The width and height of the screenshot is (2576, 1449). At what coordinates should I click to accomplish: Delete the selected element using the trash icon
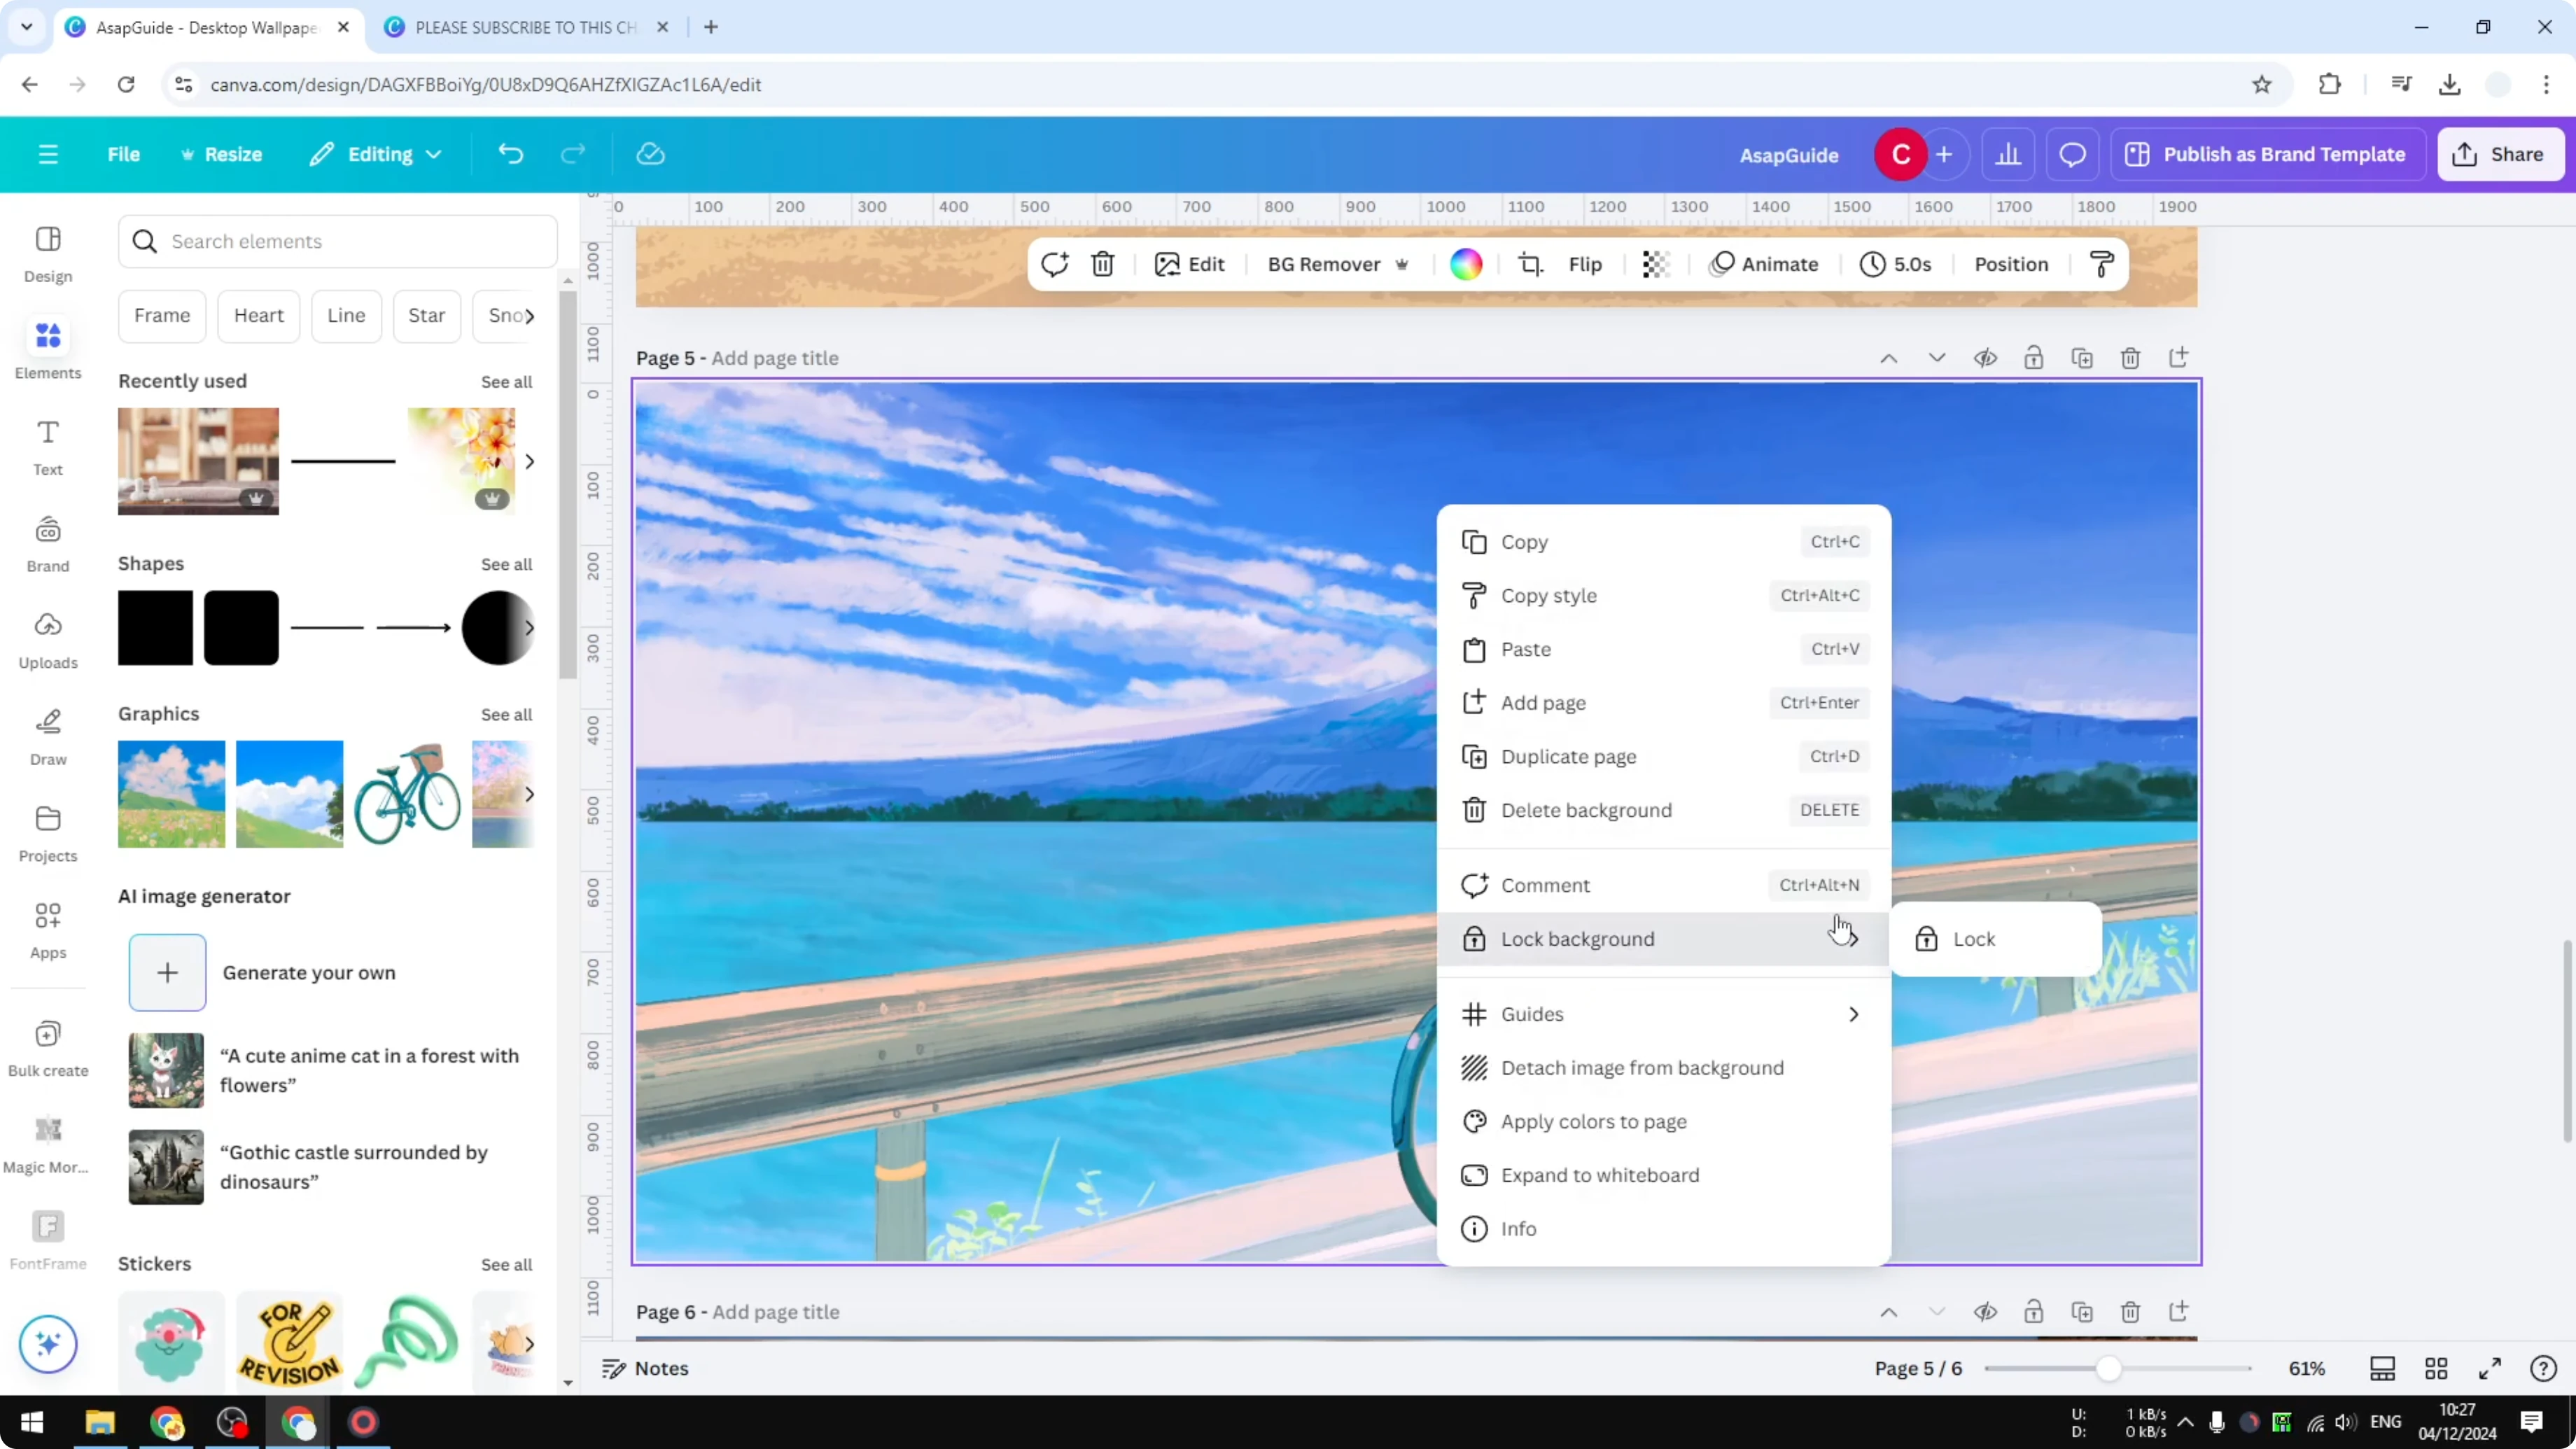point(1102,264)
